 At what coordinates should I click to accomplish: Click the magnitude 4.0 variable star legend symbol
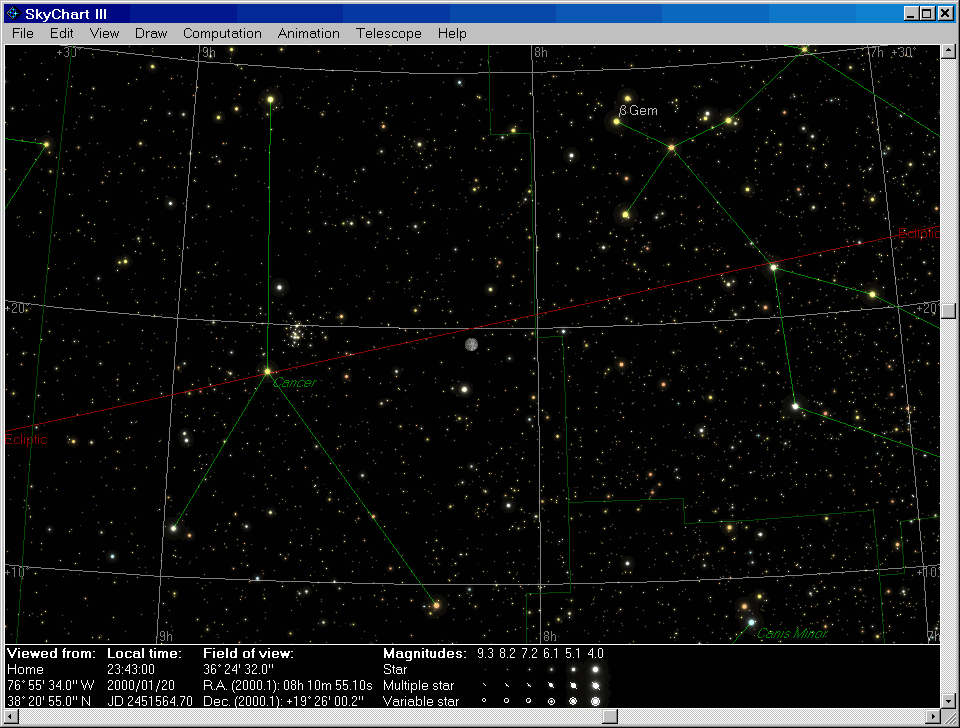(595, 701)
